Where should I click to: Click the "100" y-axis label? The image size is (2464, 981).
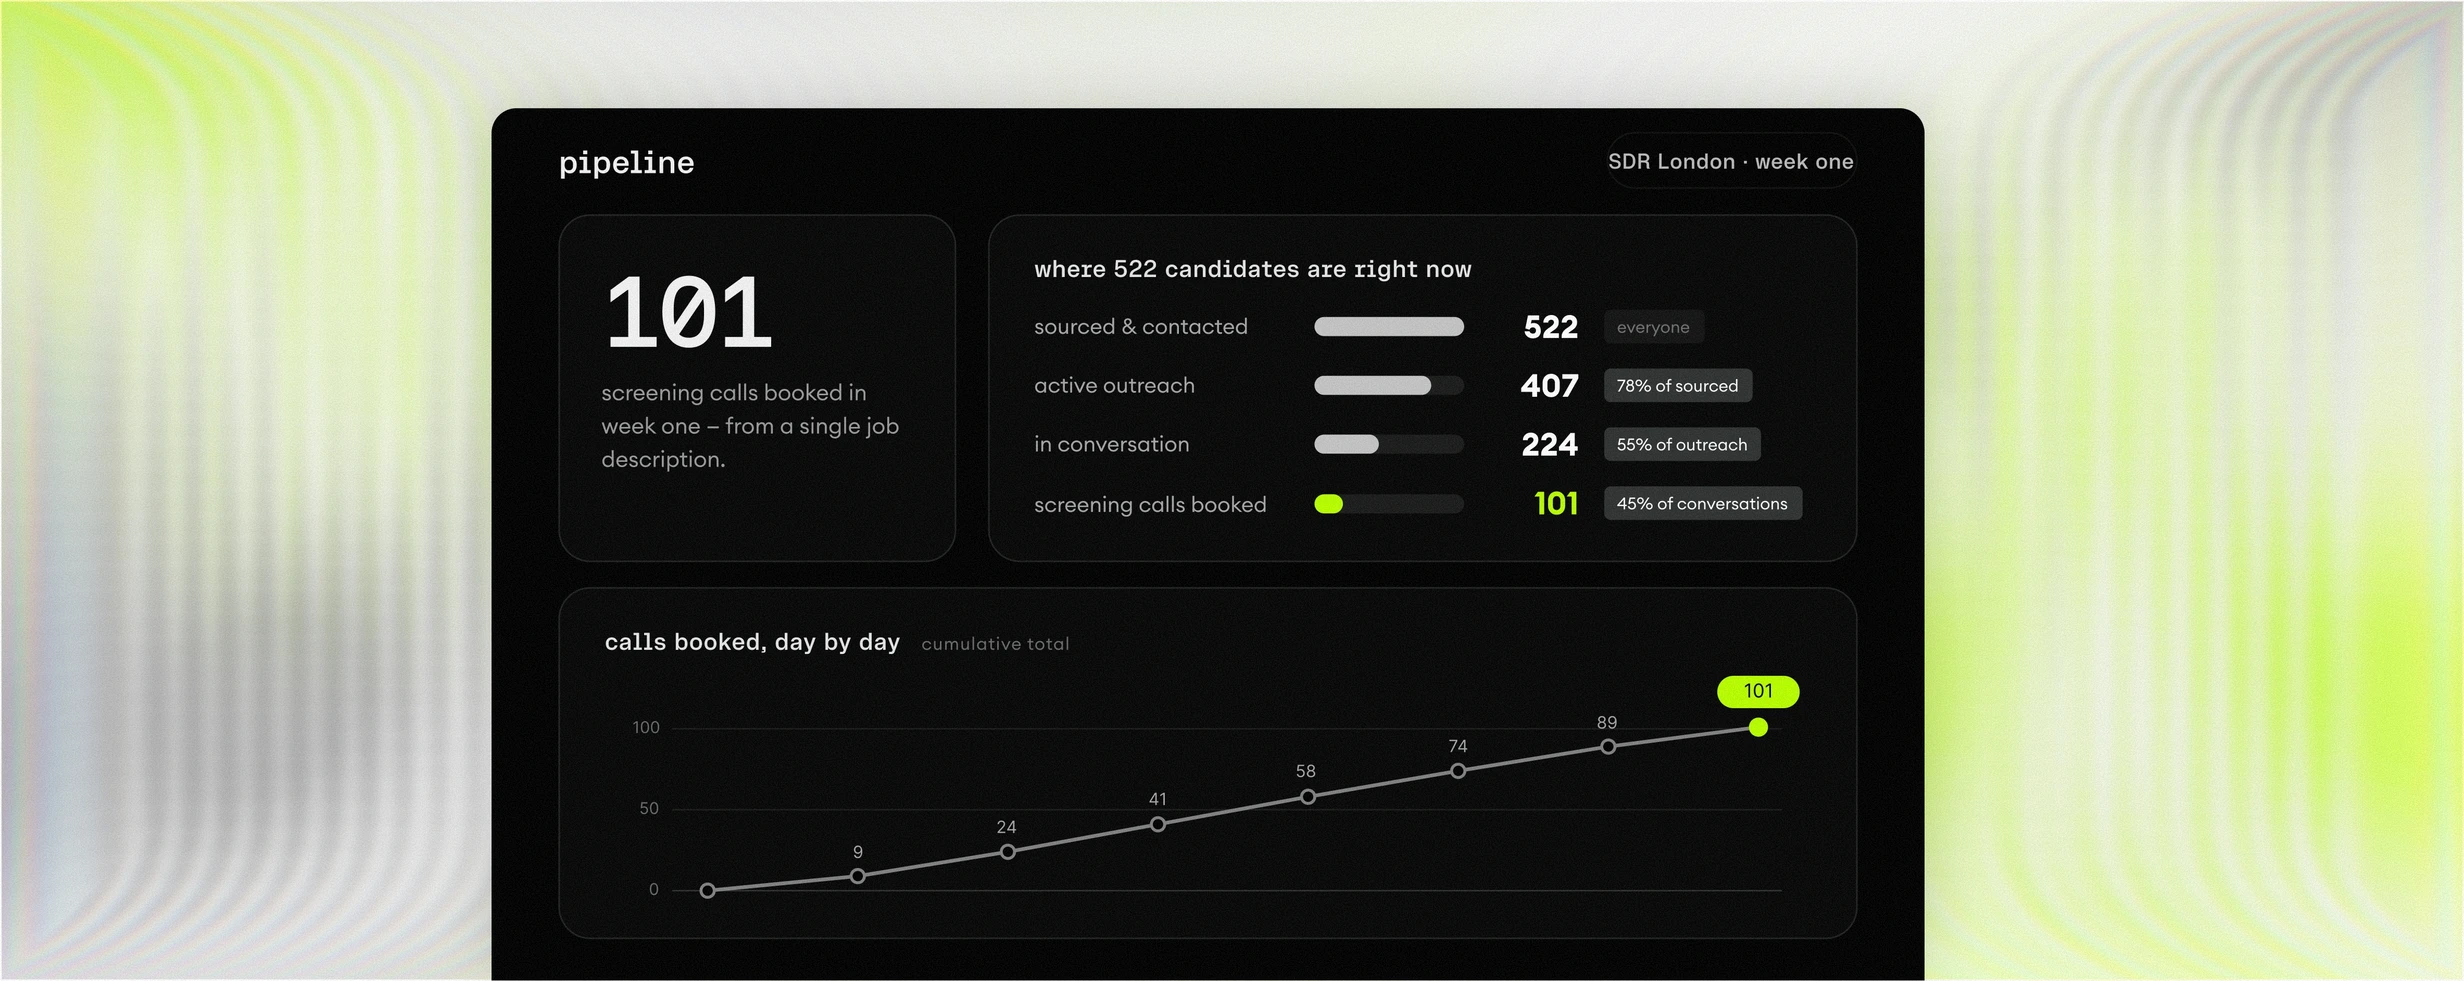(x=646, y=728)
